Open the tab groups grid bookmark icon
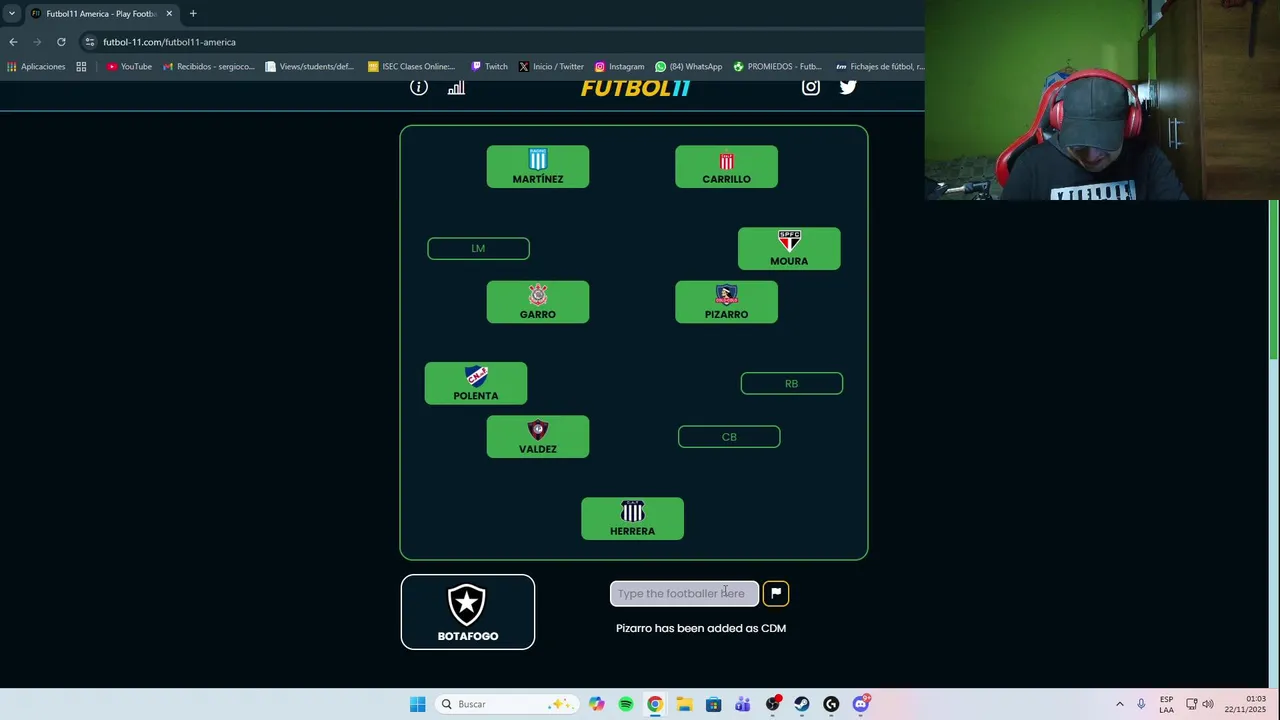The height and width of the screenshot is (720, 1280). 81,67
